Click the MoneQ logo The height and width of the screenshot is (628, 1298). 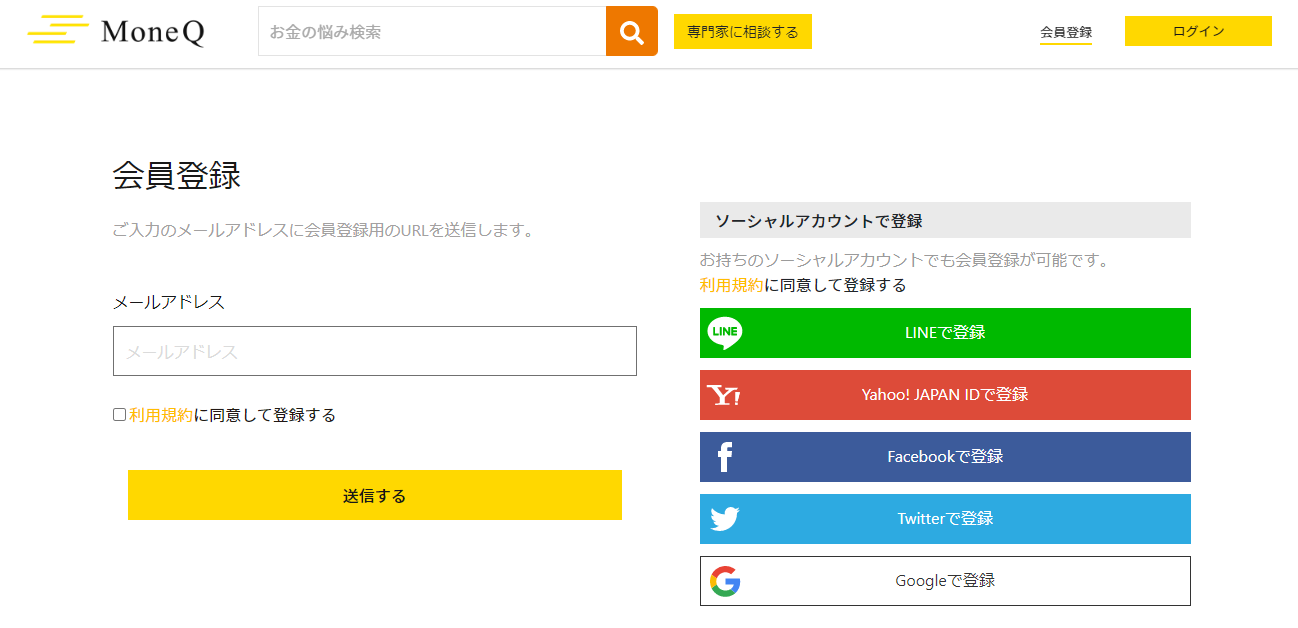click(x=116, y=31)
